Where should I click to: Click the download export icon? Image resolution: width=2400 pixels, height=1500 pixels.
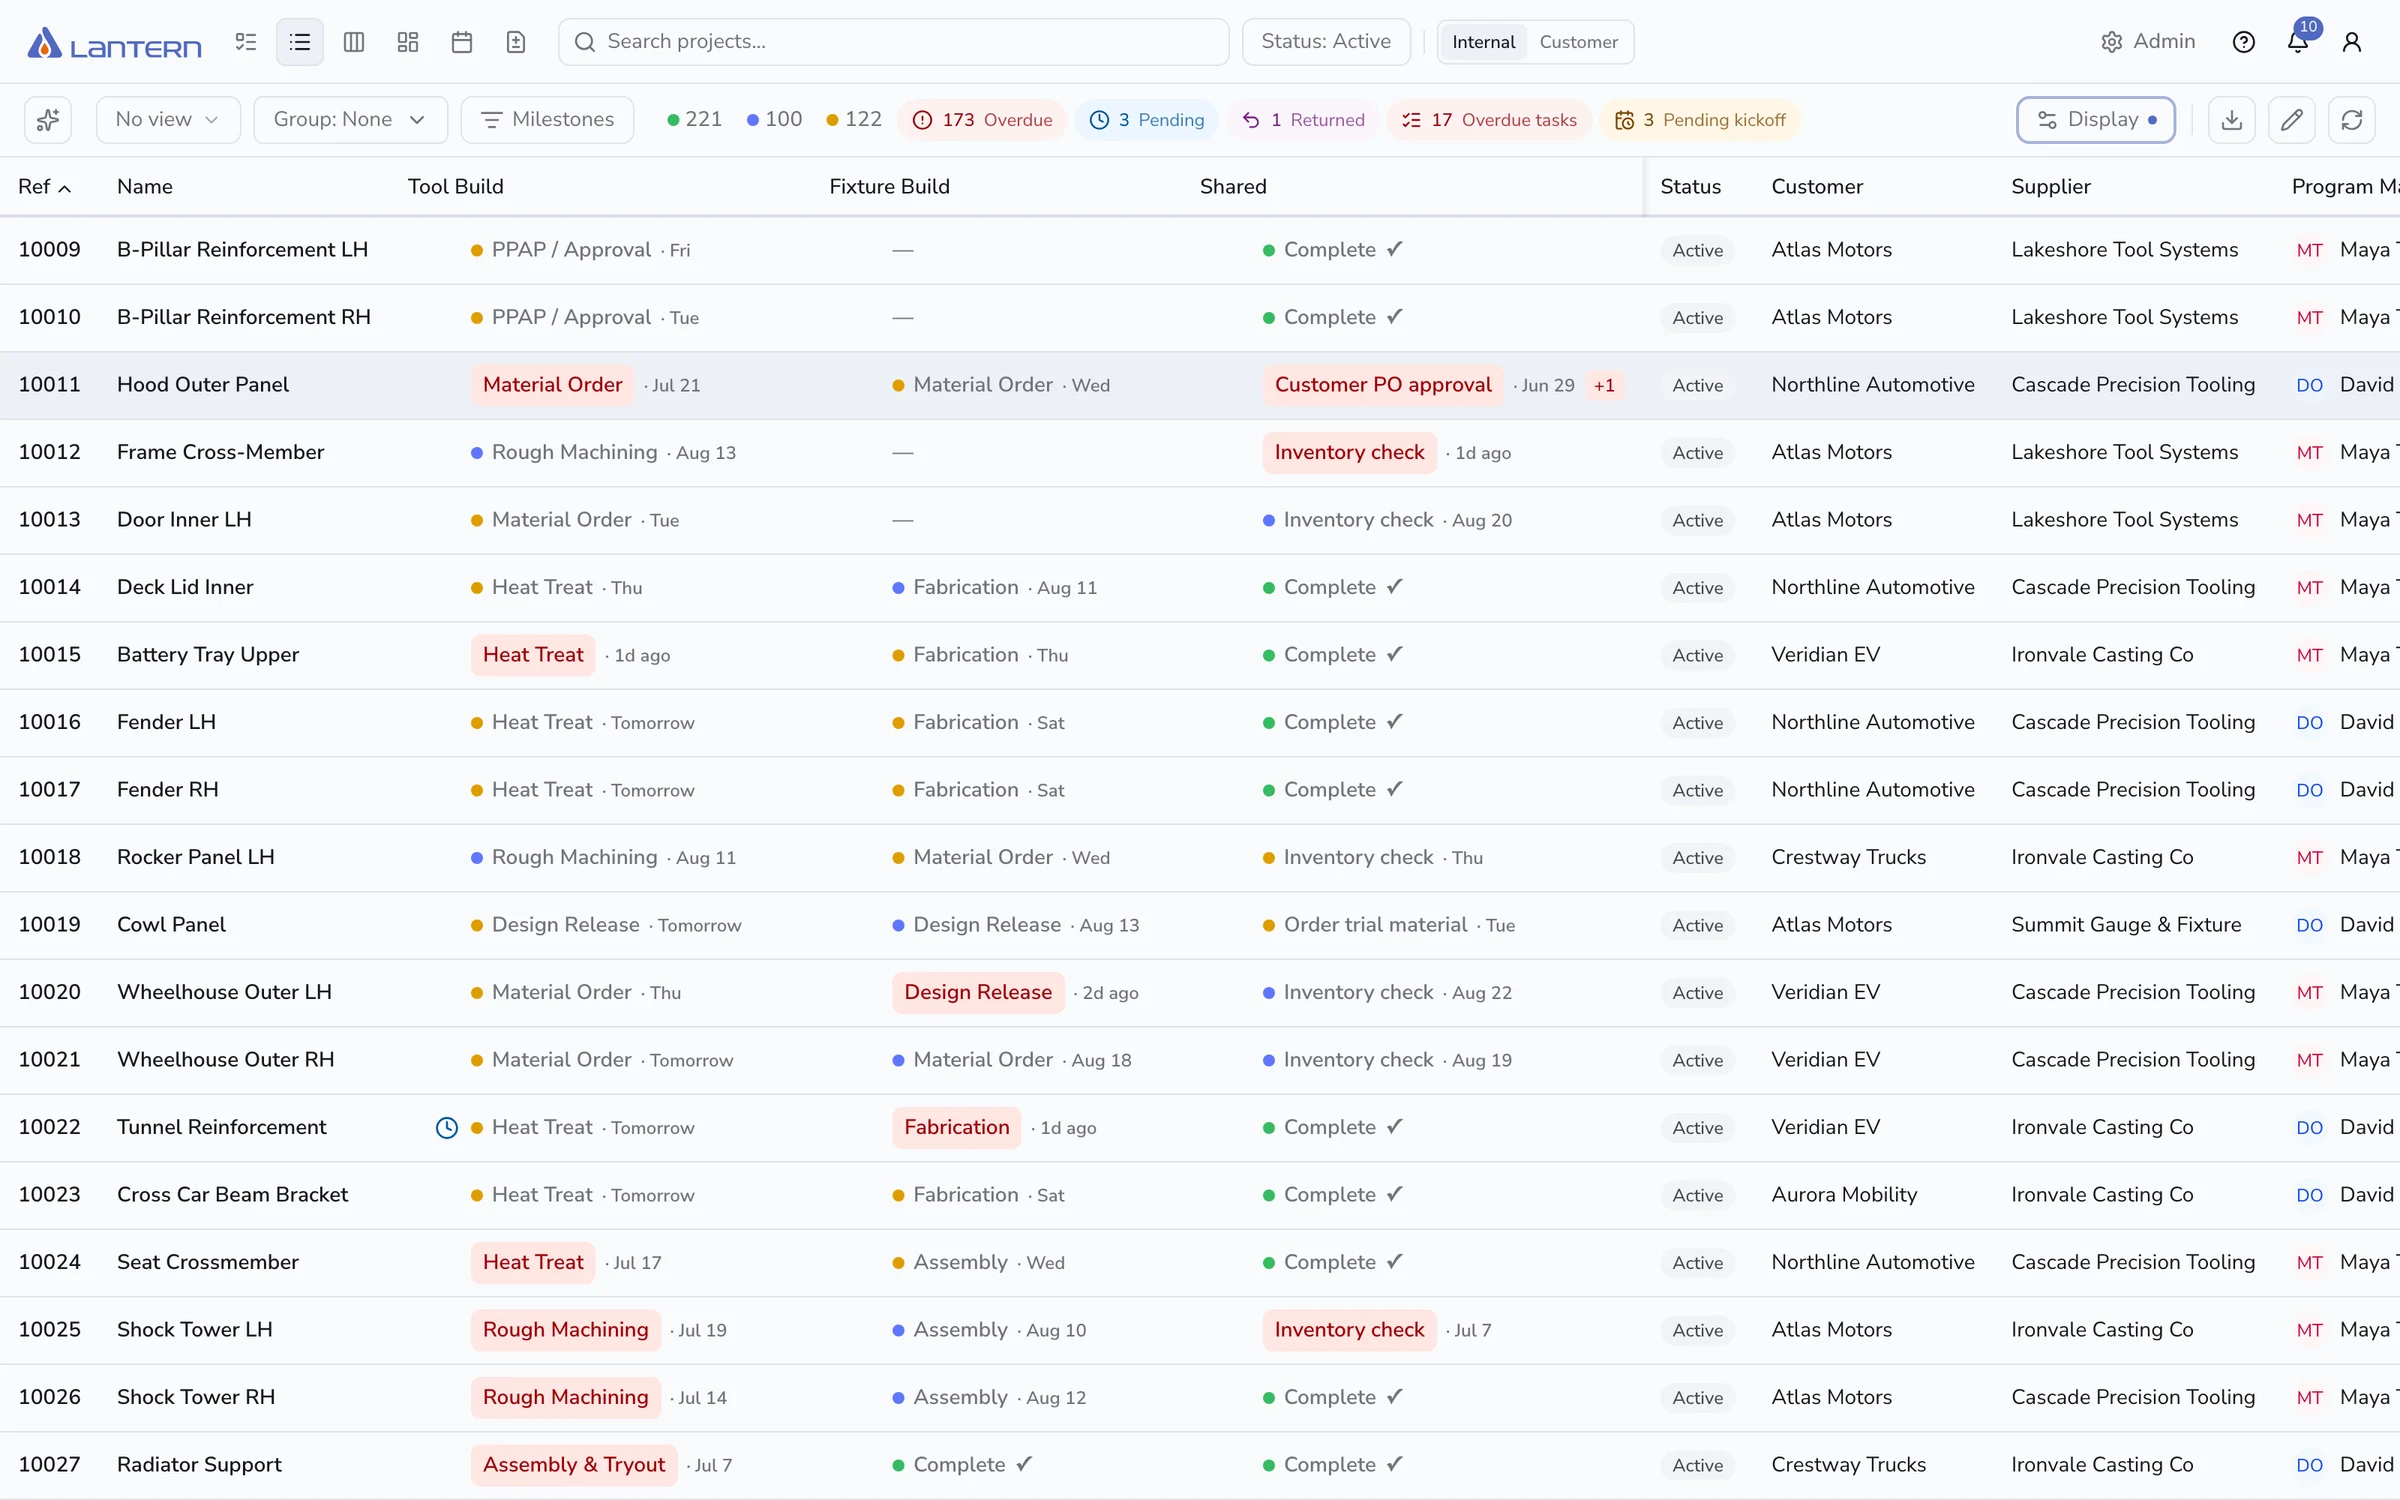pos(2232,120)
